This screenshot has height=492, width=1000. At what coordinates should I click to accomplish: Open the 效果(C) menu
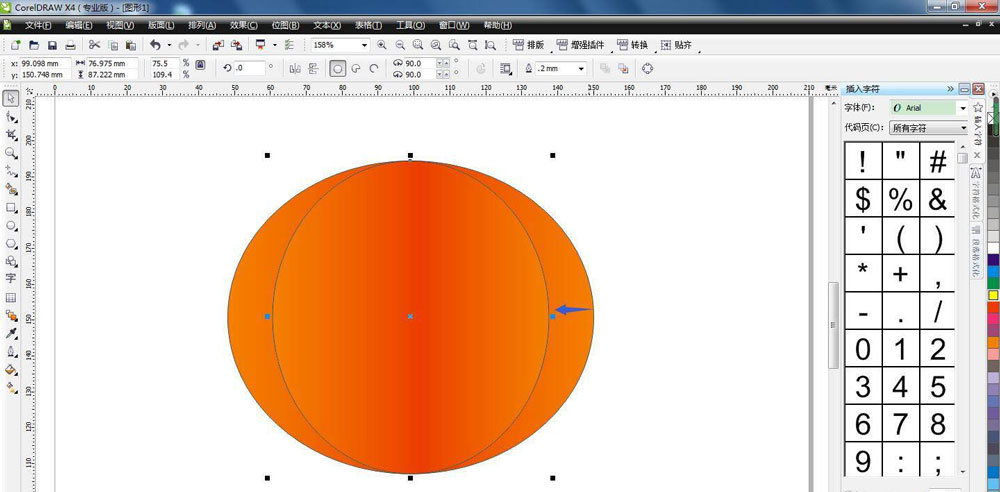tap(244, 25)
